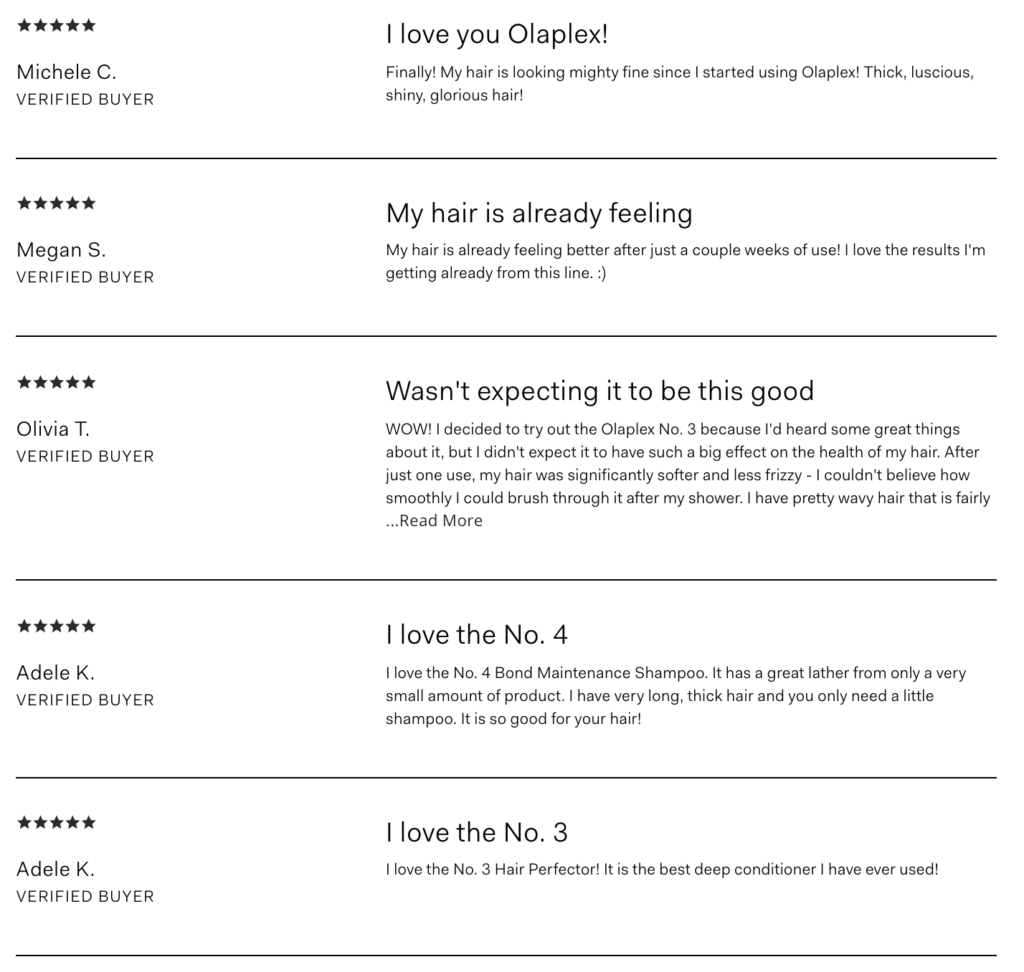
Task: Open 'Wasn't expecting it to be this good' review
Action: (x=600, y=391)
